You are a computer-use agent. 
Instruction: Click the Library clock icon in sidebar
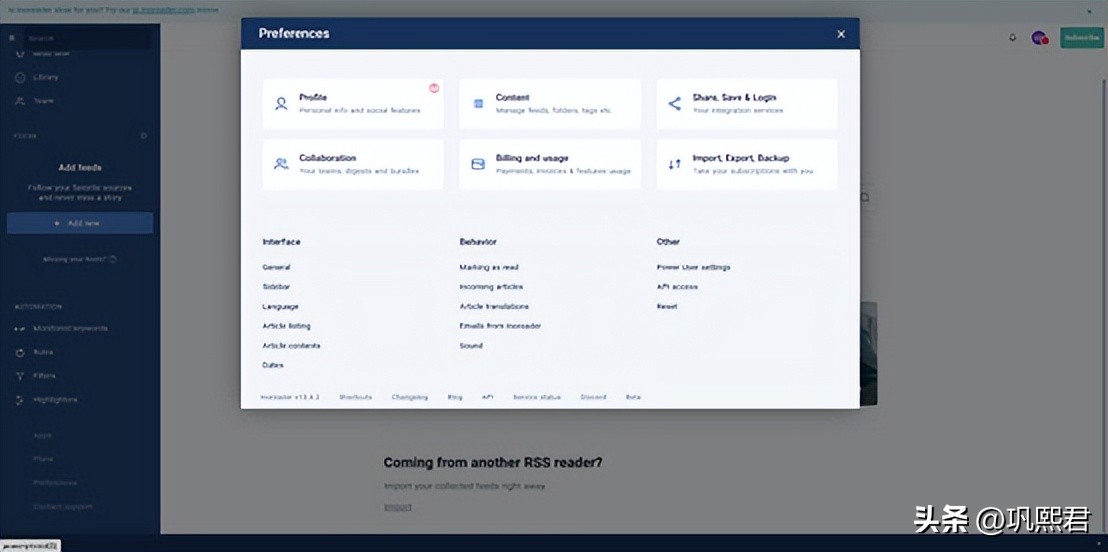point(20,77)
